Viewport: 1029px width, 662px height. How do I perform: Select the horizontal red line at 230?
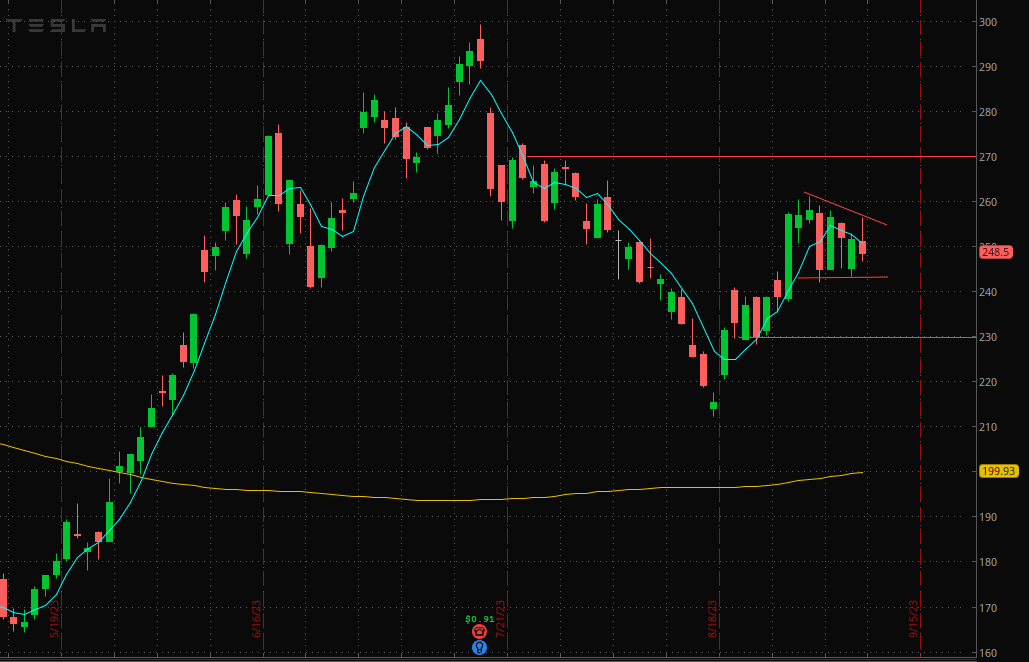pyautogui.click(x=858, y=337)
